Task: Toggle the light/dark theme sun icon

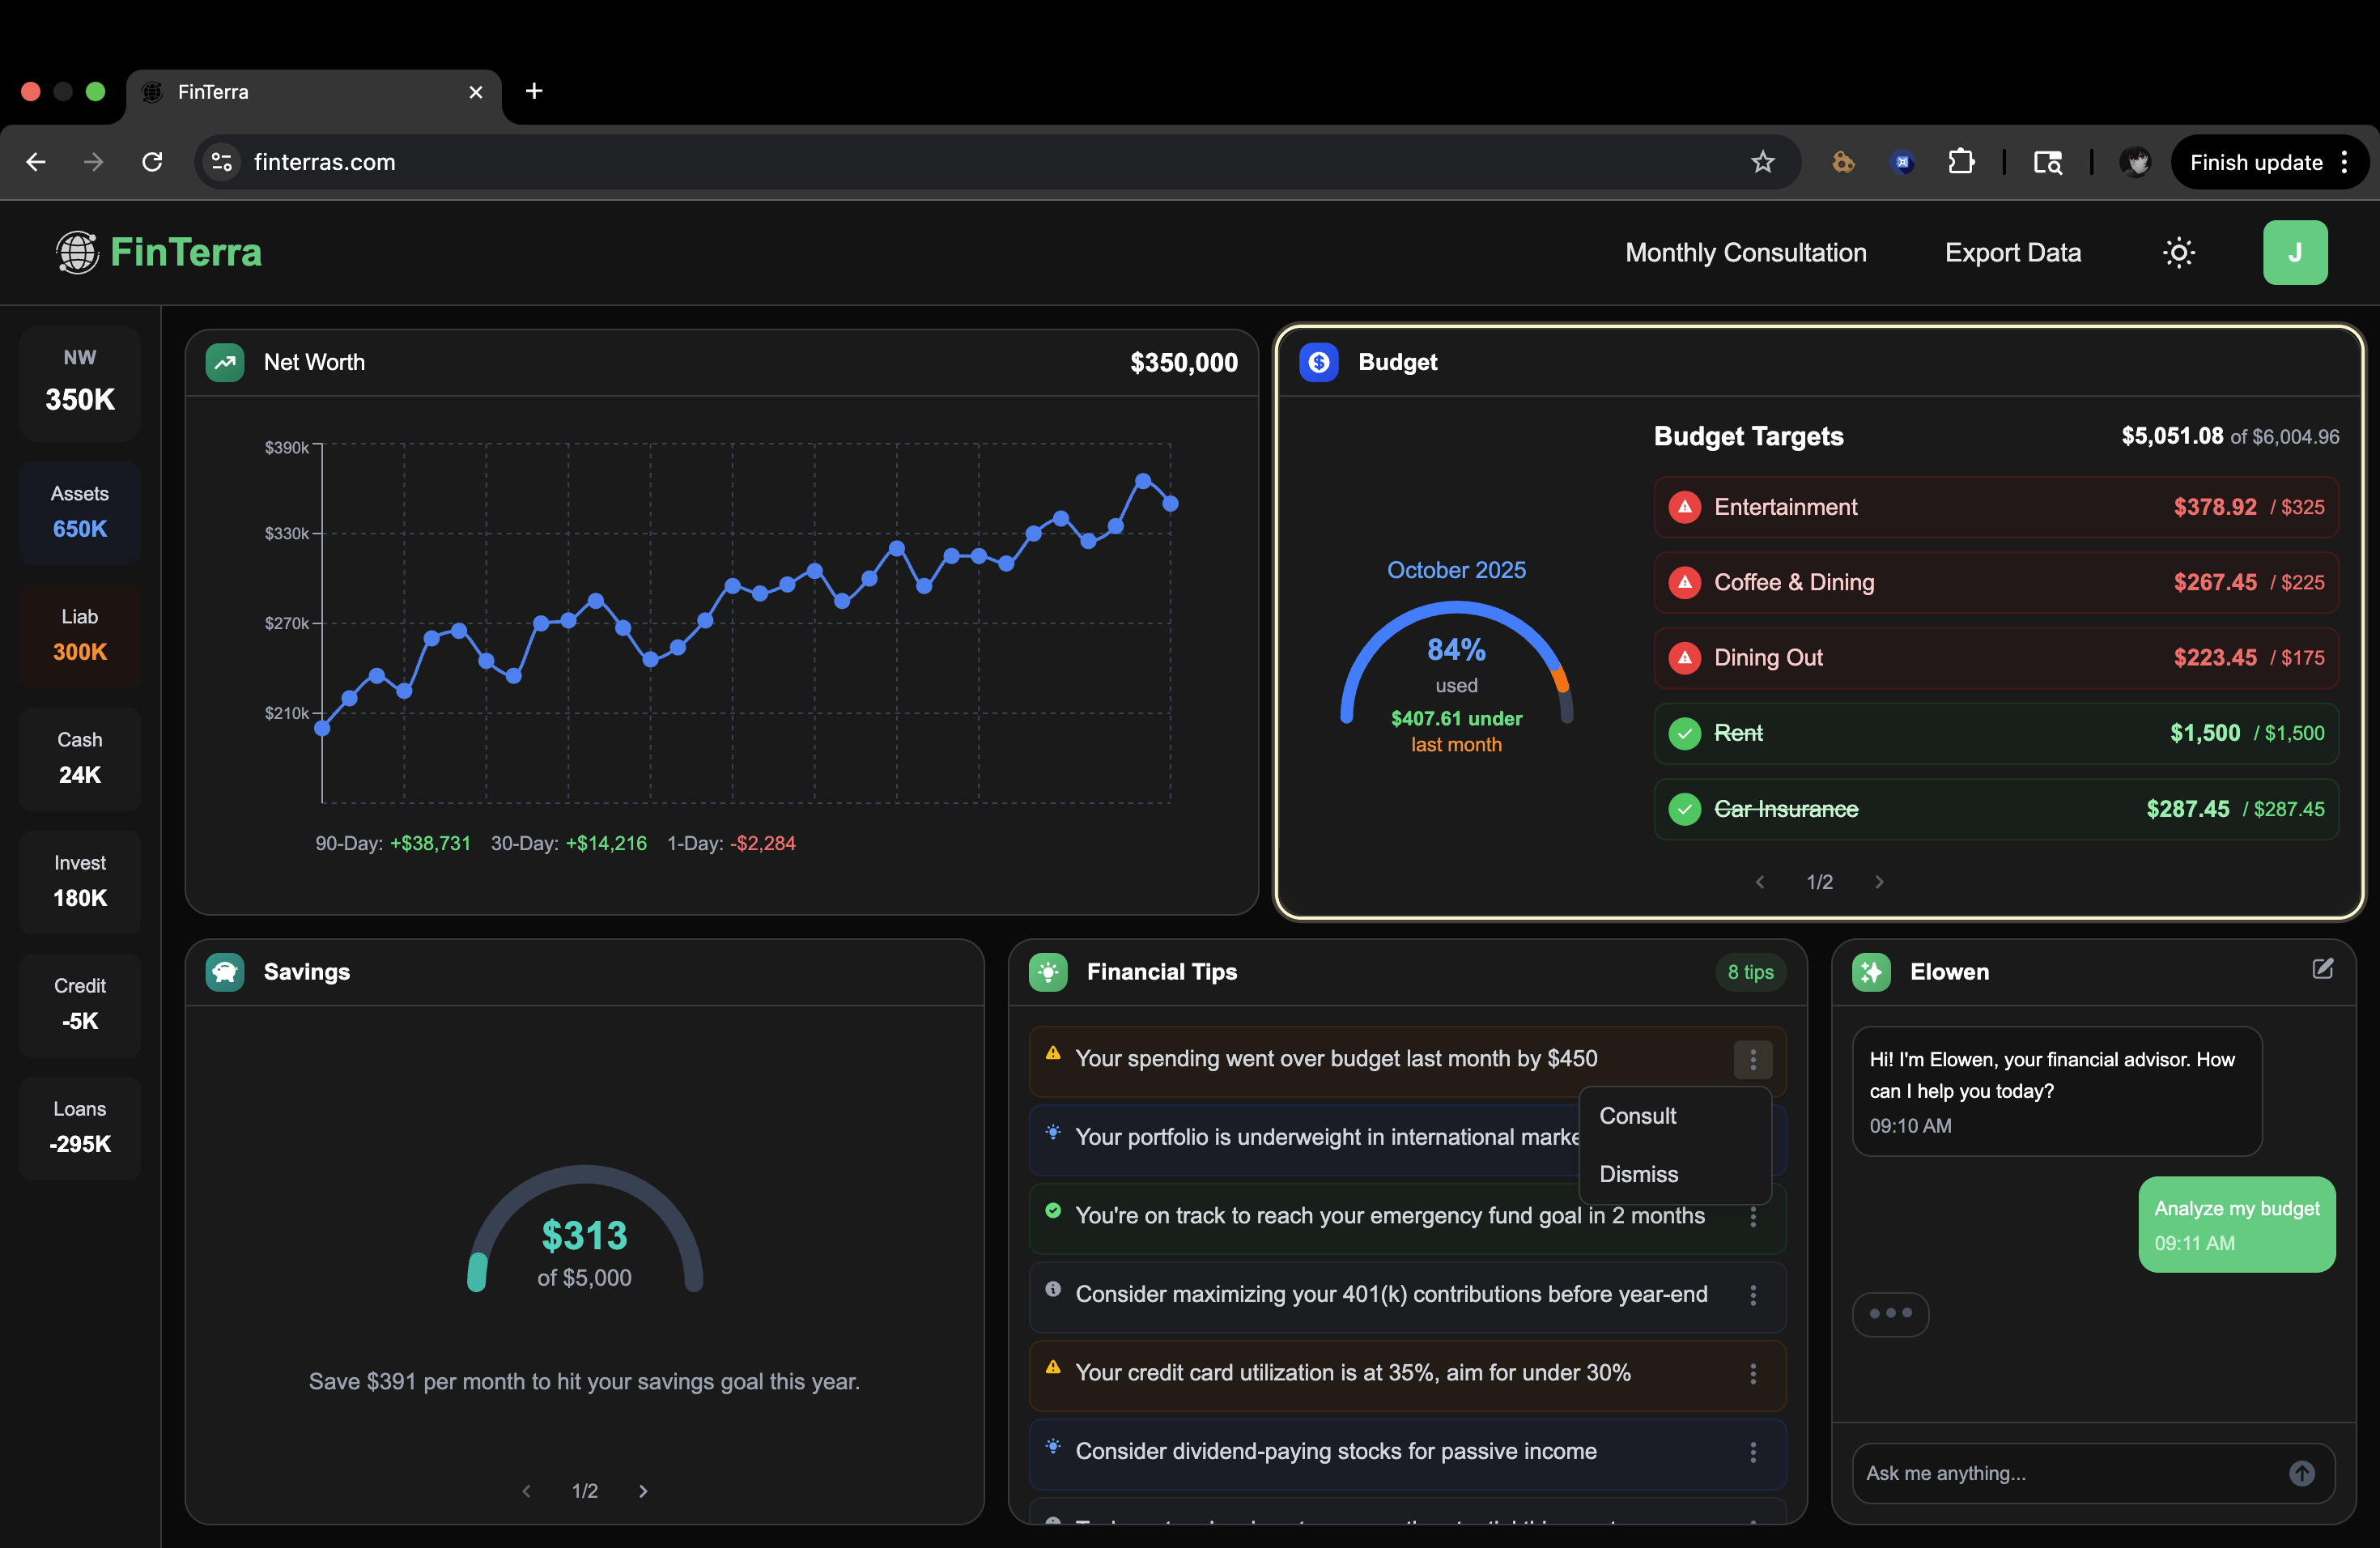Action: pos(2178,253)
